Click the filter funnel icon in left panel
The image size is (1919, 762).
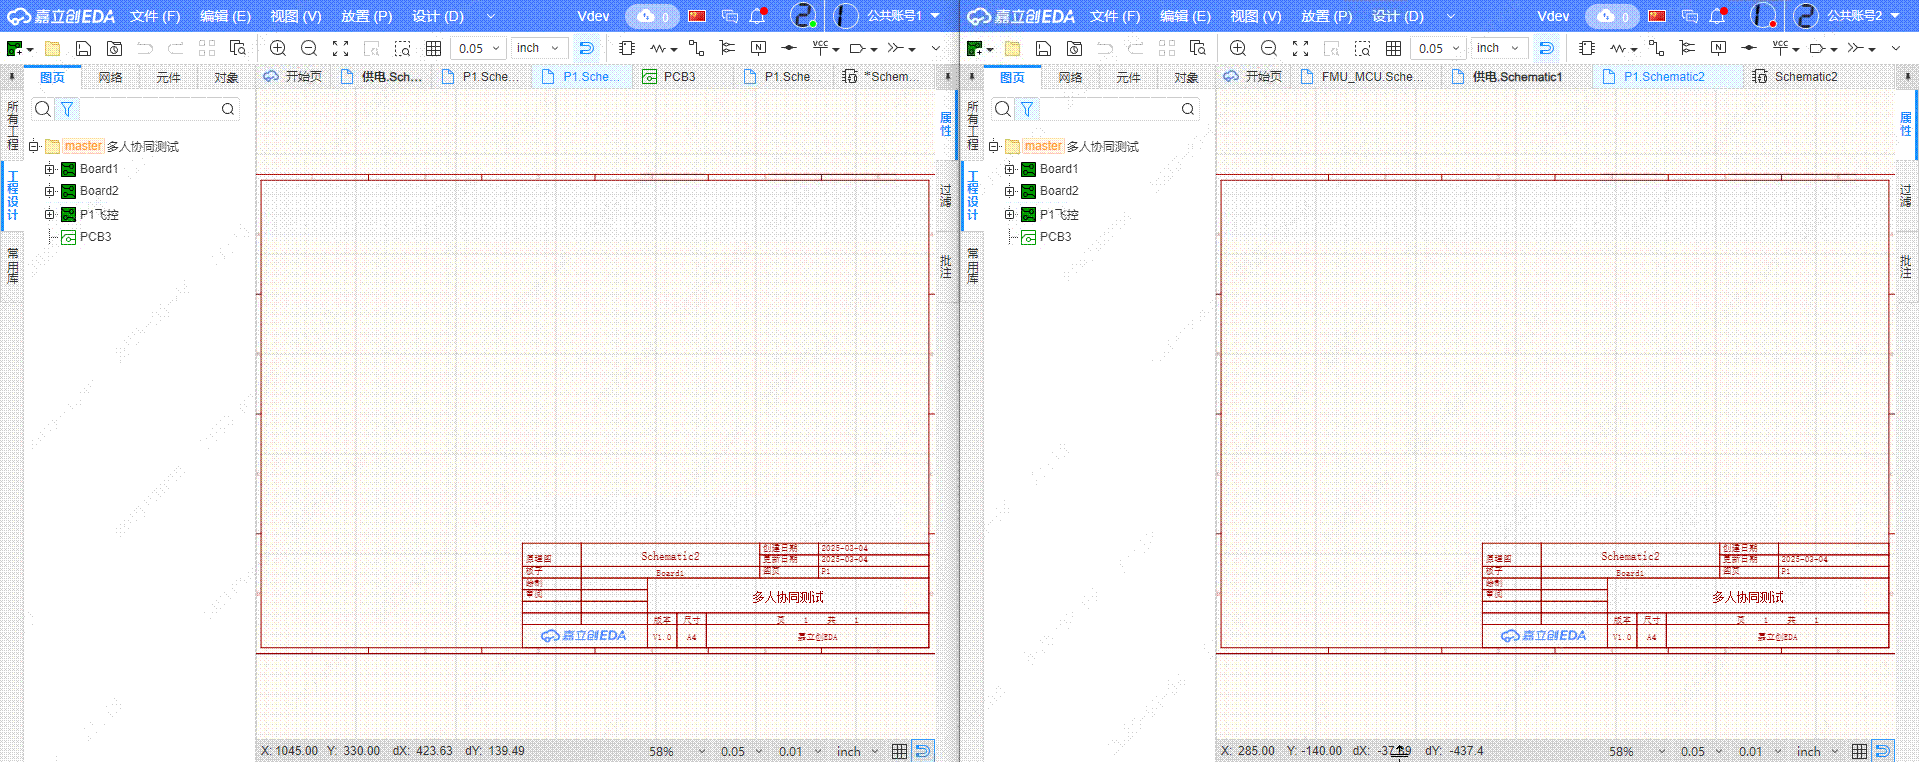click(x=67, y=109)
